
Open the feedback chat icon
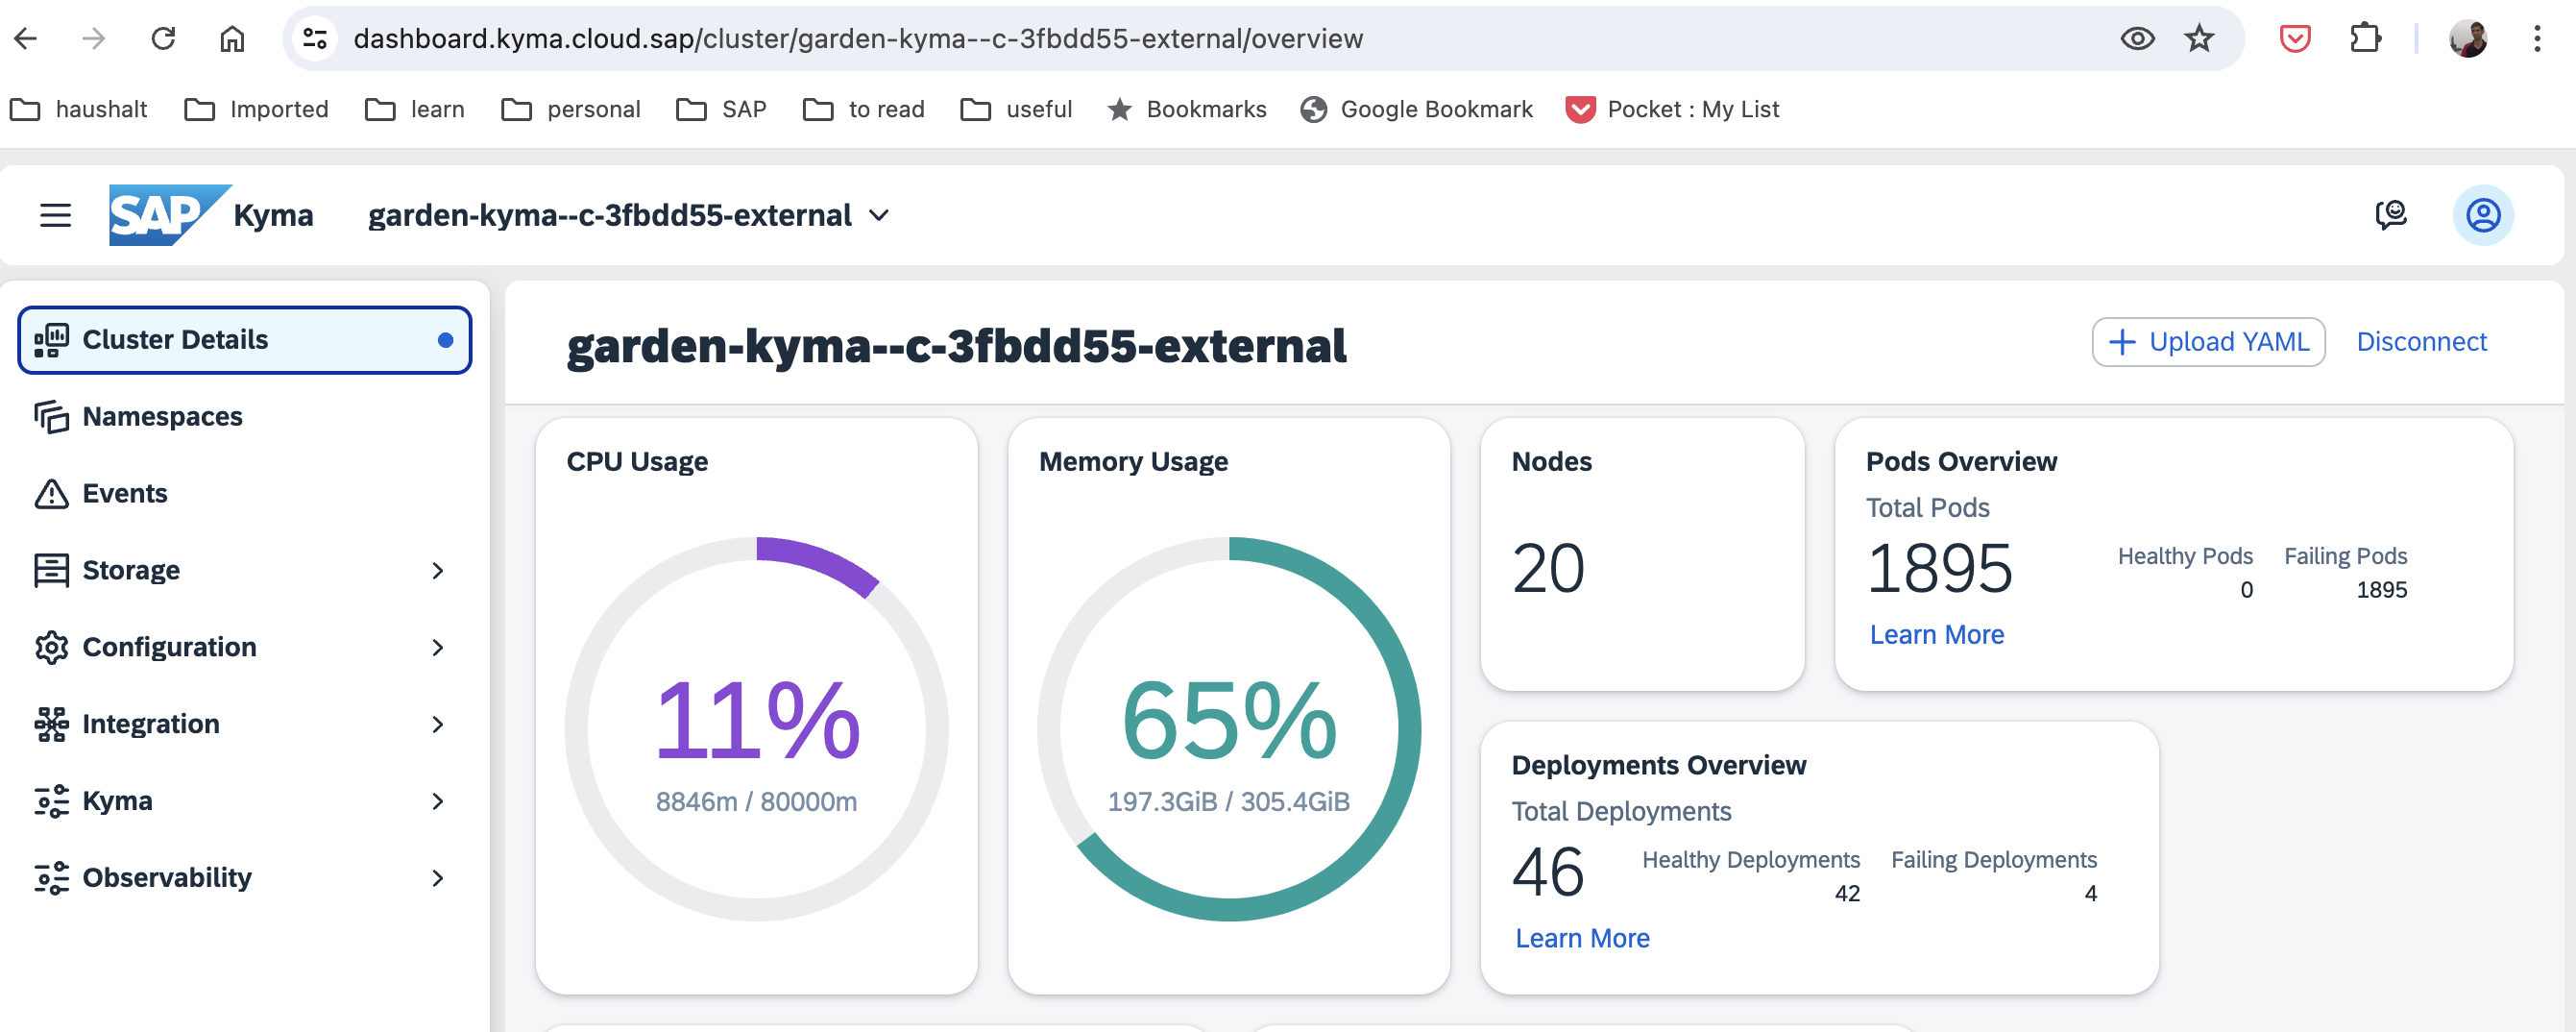pos(2391,215)
